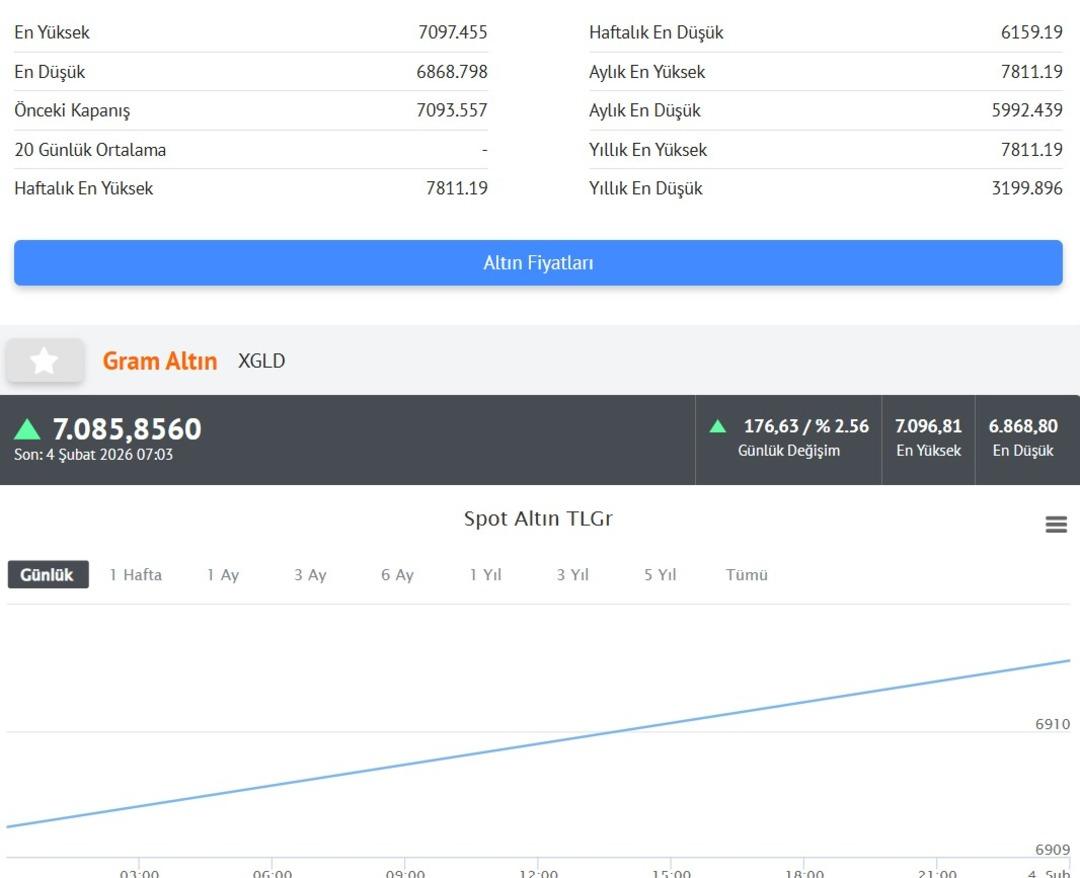This screenshot has width=1080, height=878.
Task: Click the En Yüksek 7.096,81 box
Action: [928, 438]
